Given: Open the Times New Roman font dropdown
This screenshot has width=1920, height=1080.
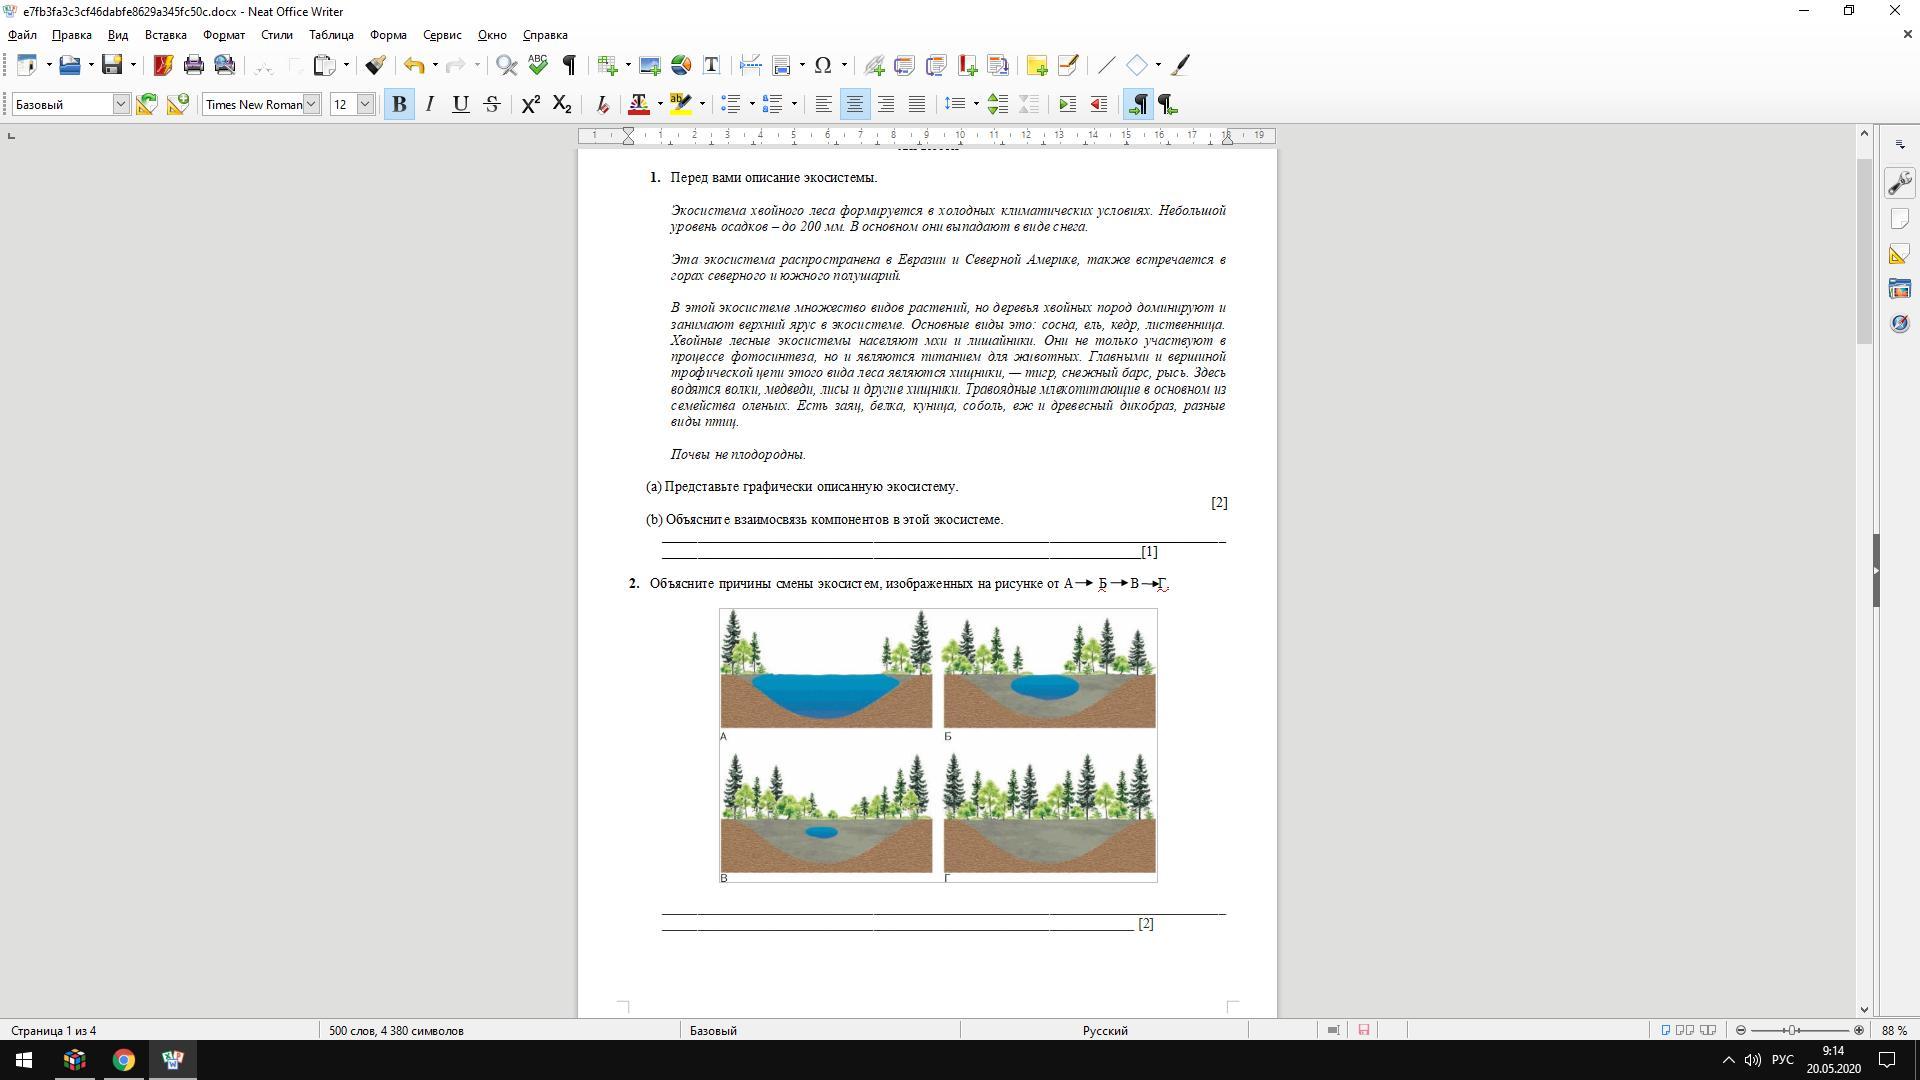Looking at the screenshot, I should click(311, 104).
